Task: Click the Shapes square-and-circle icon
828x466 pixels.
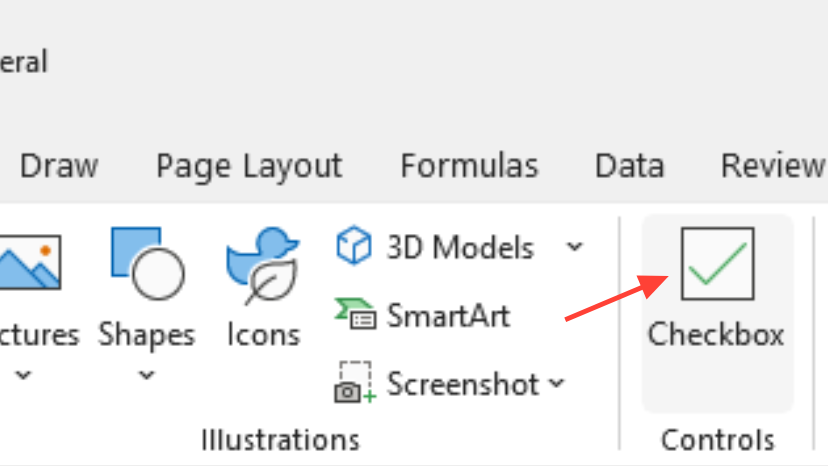Action: pyautogui.click(x=146, y=263)
